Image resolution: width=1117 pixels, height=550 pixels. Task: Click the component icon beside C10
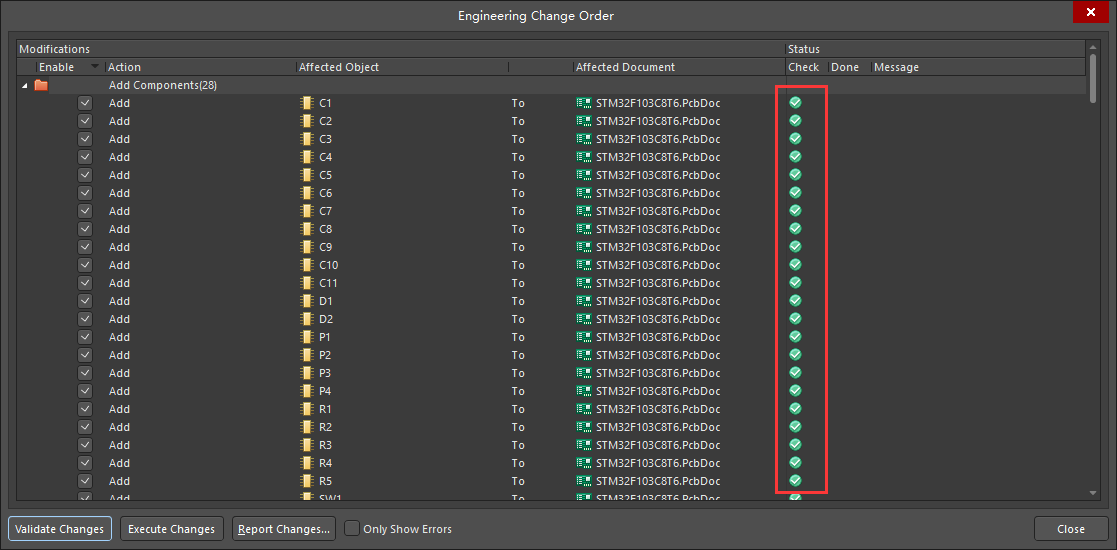307,265
